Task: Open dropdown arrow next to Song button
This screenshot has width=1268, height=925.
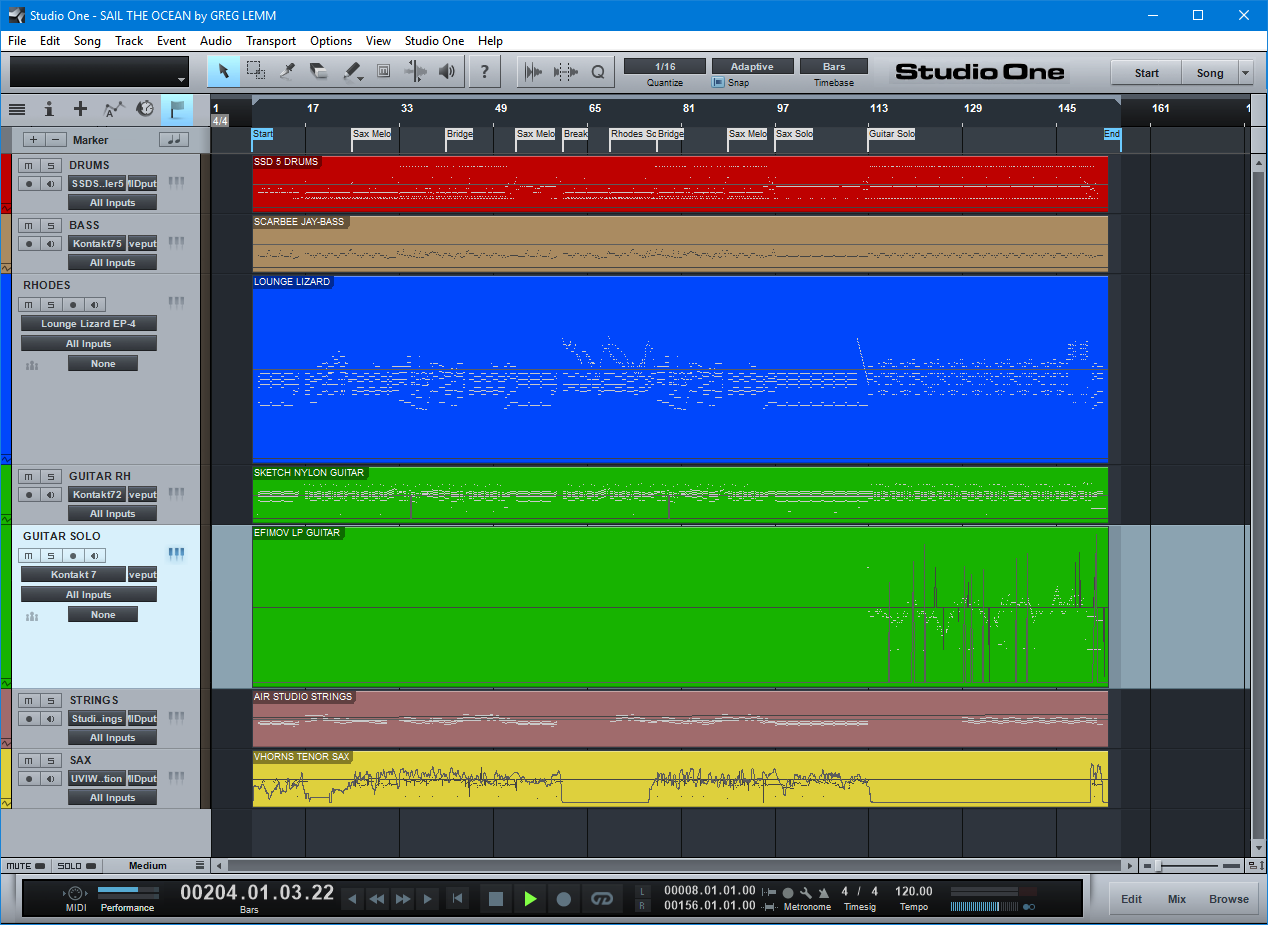Action: coord(1245,73)
